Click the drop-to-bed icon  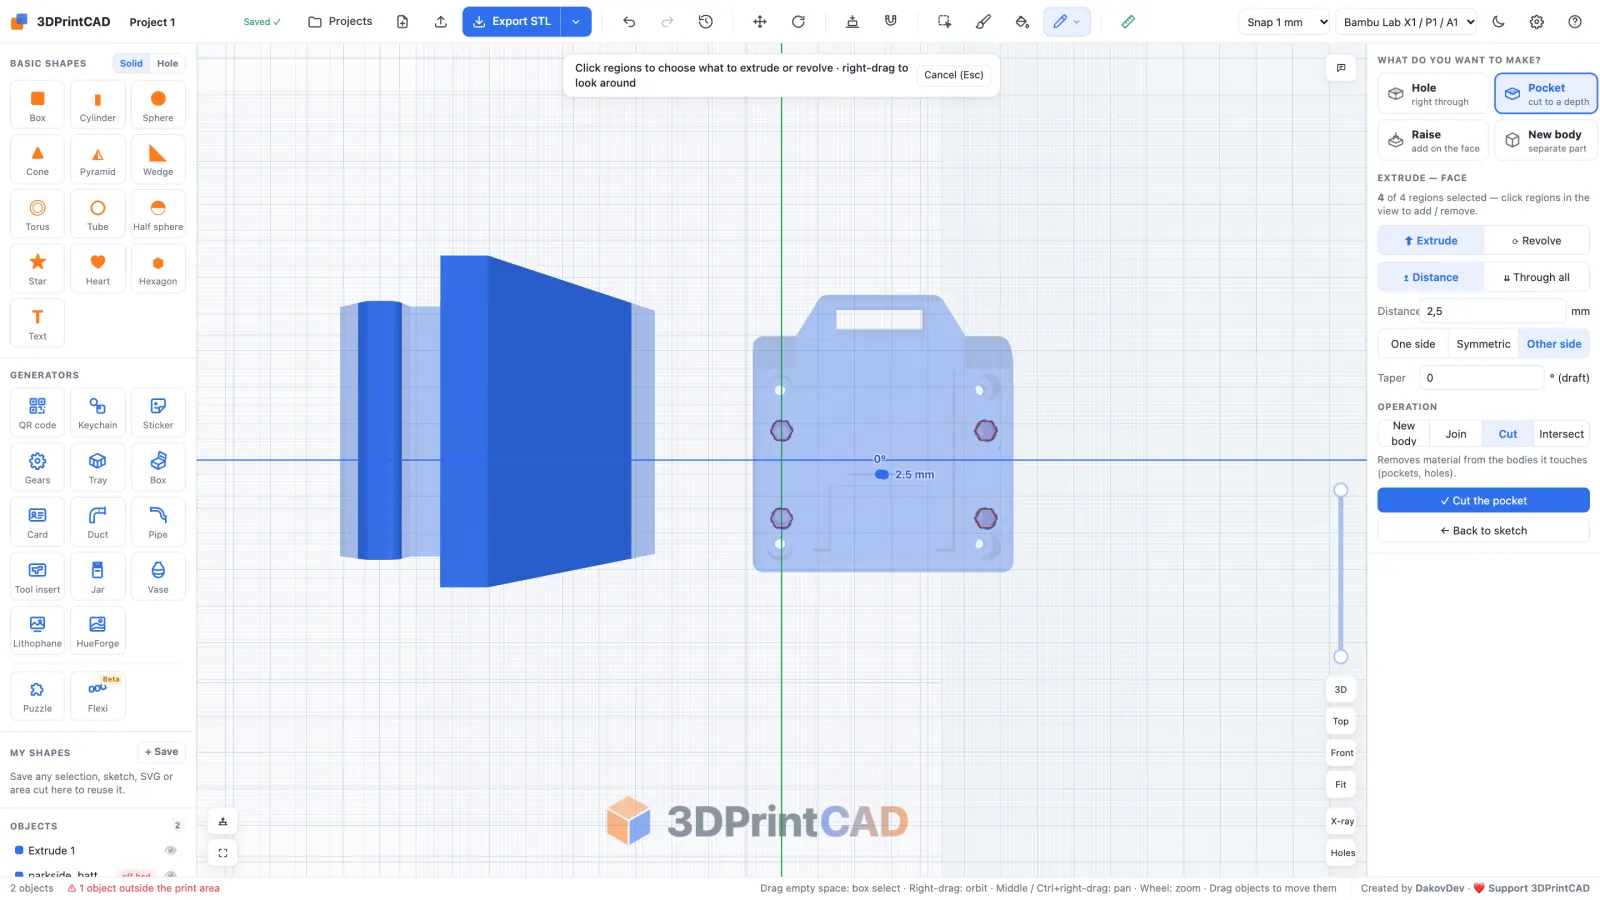point(852,21)
